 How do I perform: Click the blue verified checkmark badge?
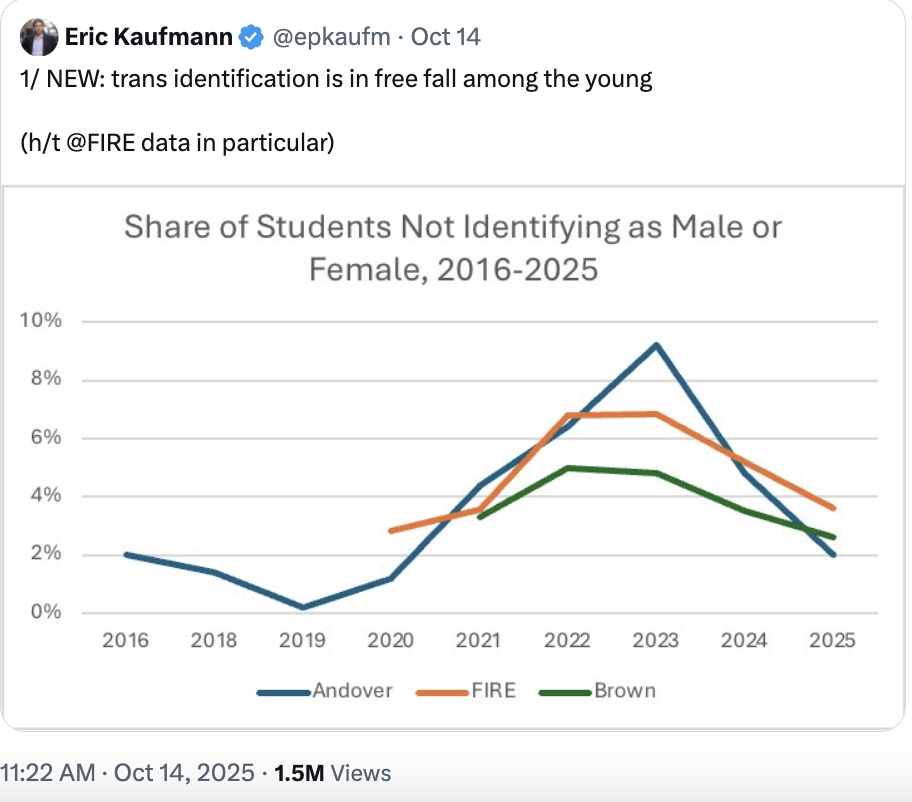tap(251, 38)
